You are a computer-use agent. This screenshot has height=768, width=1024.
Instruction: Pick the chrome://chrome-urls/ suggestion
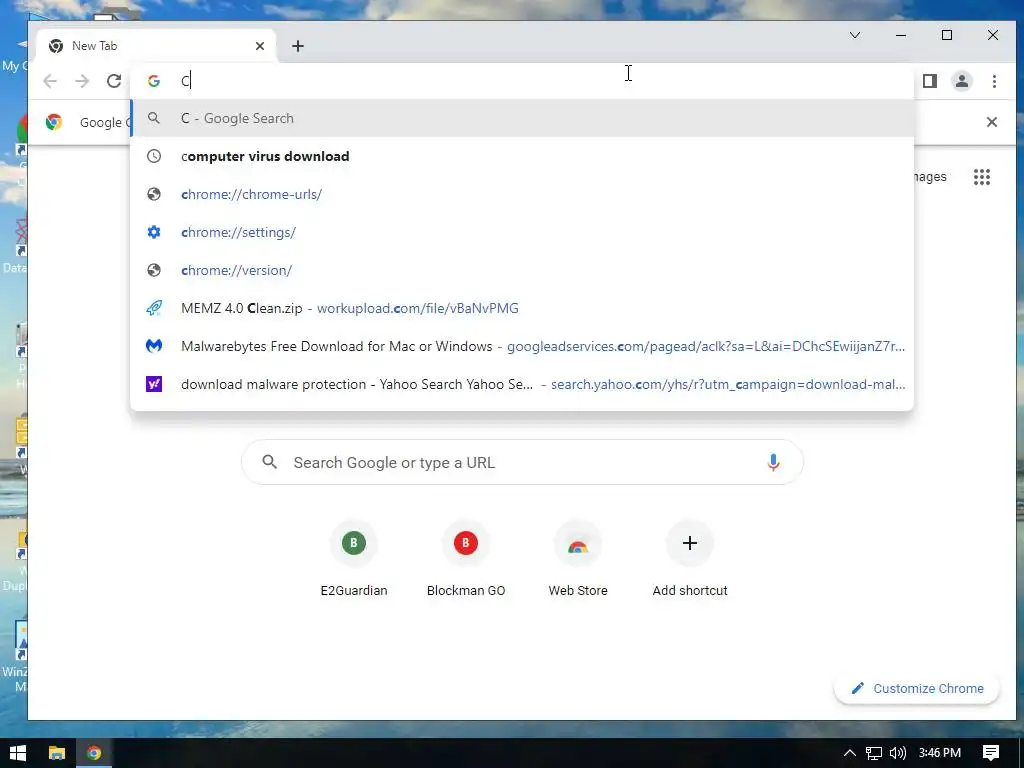pos(522,194)
